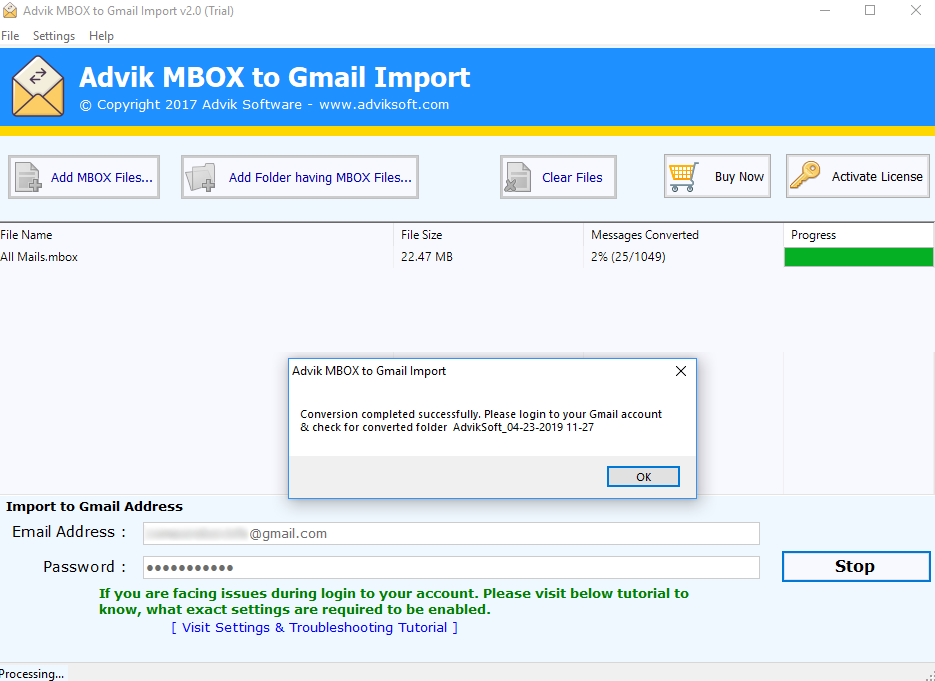Open the Settings menu
Image resolution: width=935 pixels, height=681 pixels.
click(54, 35)
